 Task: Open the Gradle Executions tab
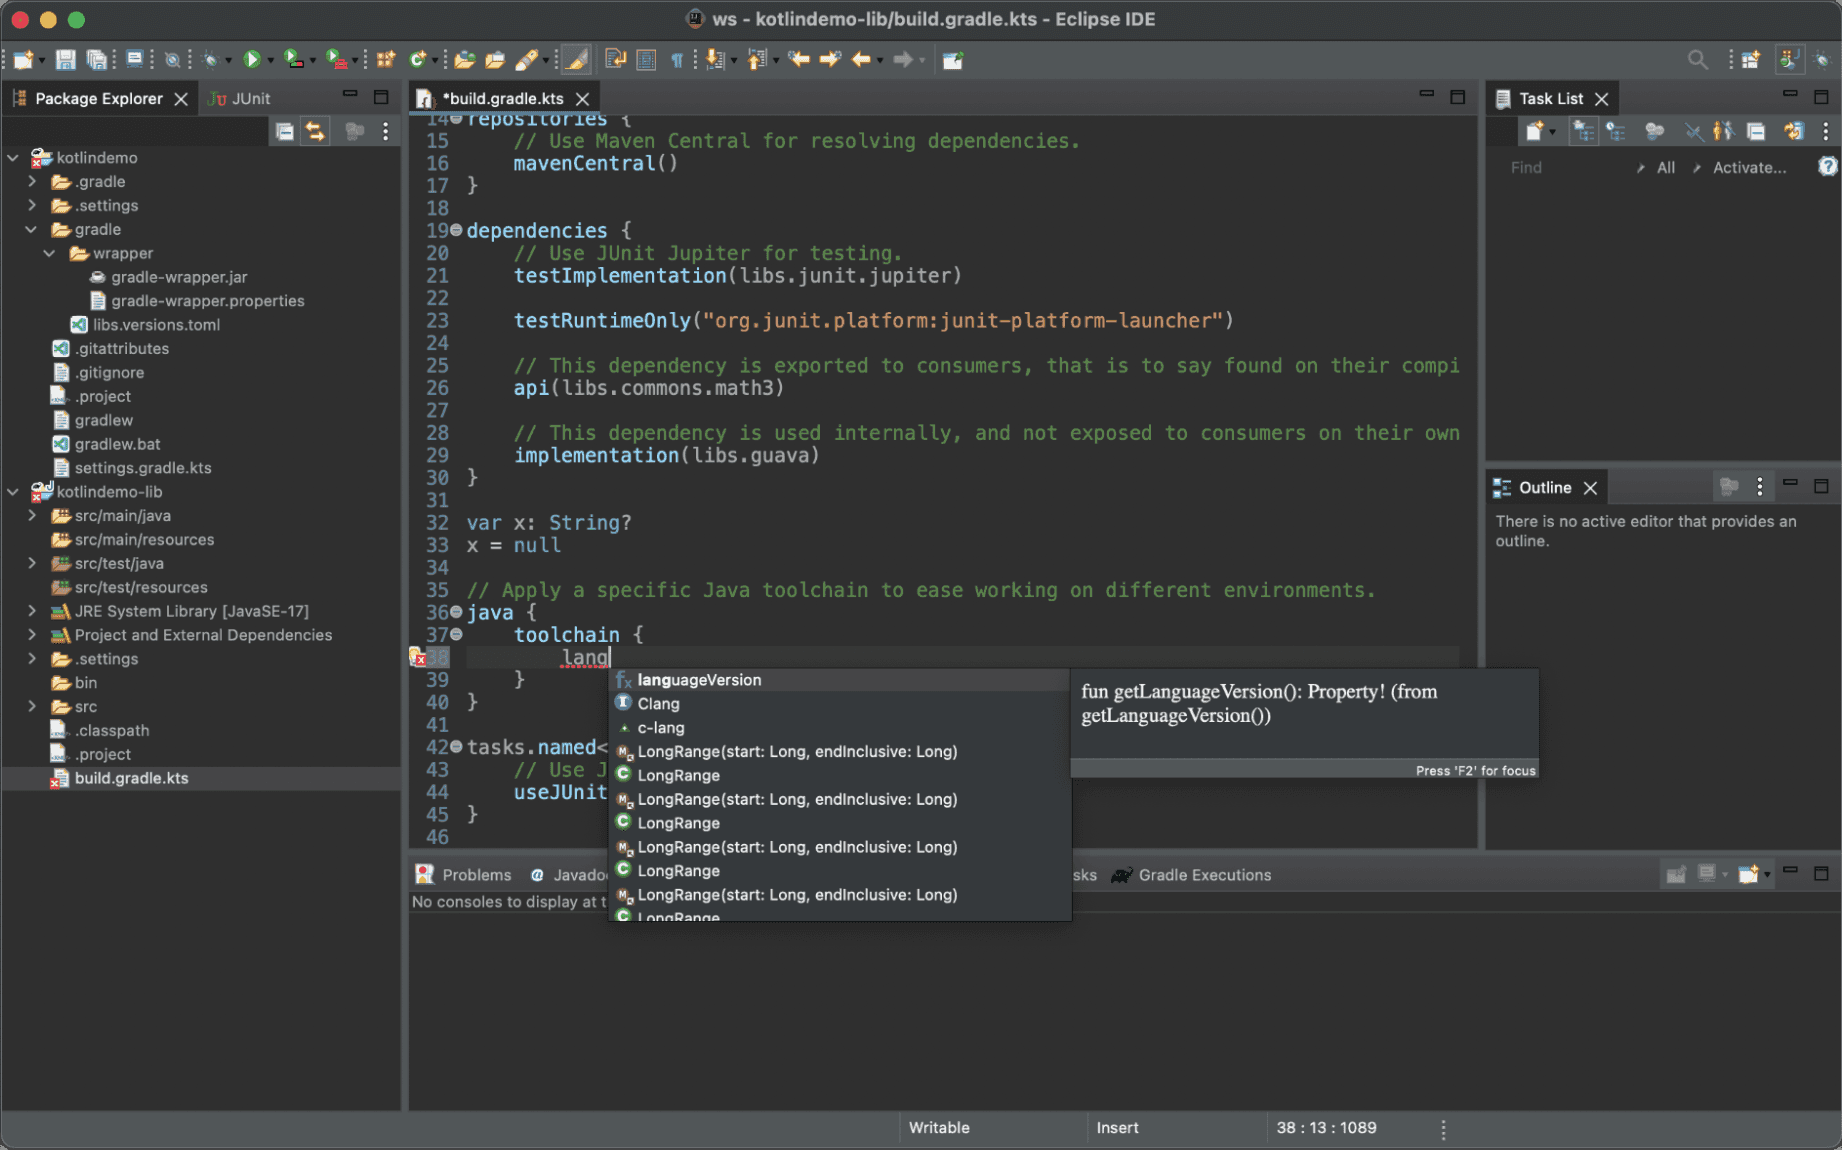[1204, 874]
